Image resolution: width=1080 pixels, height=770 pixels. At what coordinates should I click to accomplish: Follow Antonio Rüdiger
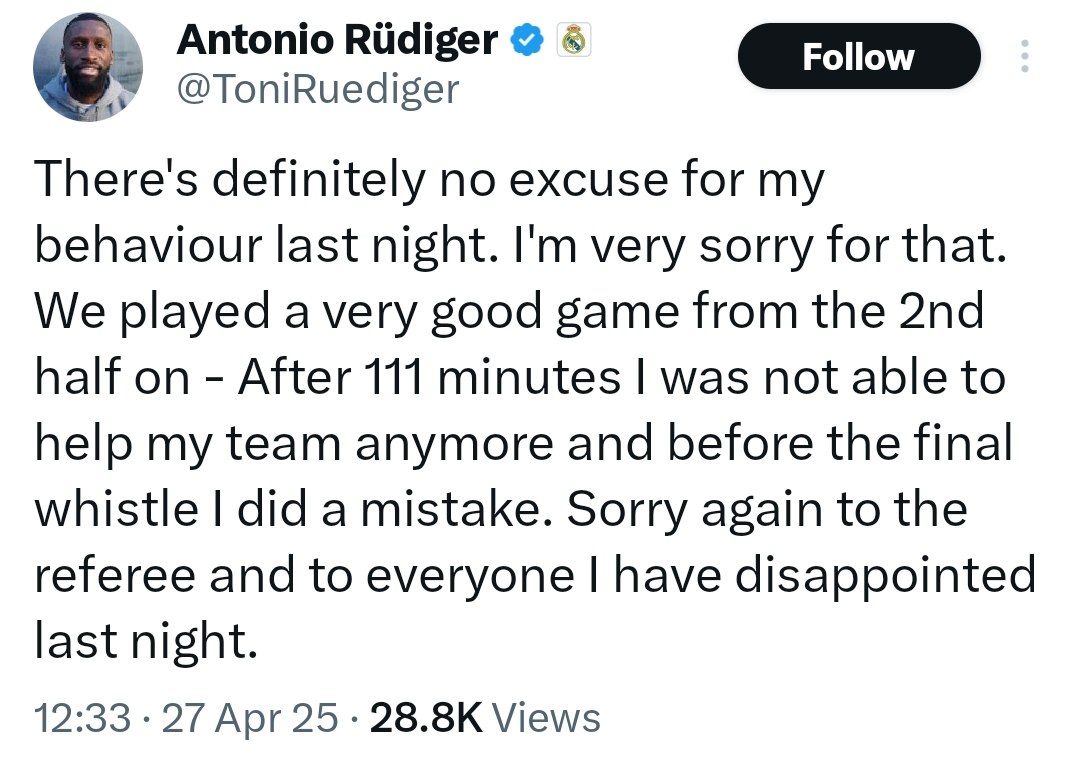(859, 56)
